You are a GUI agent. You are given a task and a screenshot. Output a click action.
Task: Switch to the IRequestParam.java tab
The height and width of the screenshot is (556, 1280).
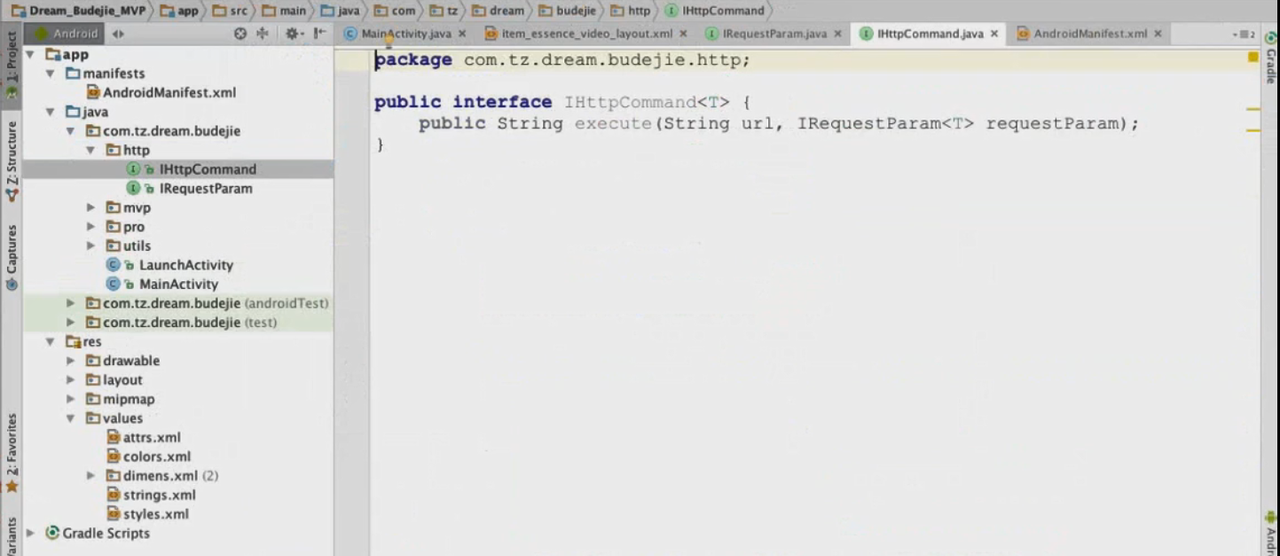774,34
